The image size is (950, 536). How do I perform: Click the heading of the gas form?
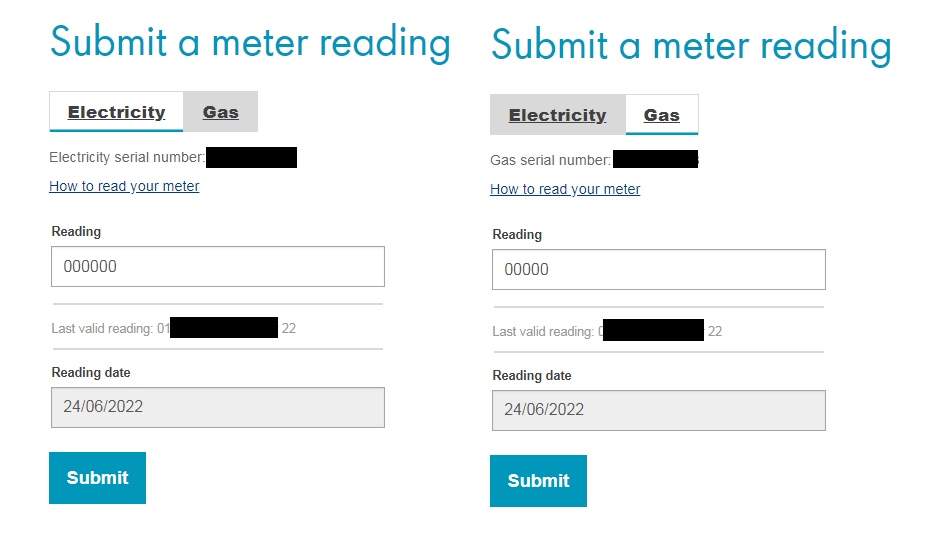pos(691,45)
